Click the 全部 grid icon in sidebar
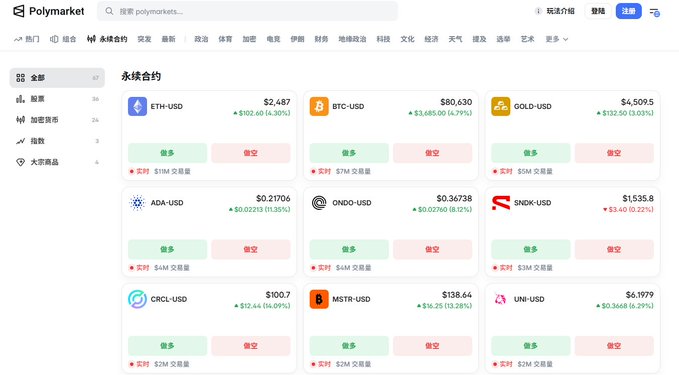 click(20, 78)
